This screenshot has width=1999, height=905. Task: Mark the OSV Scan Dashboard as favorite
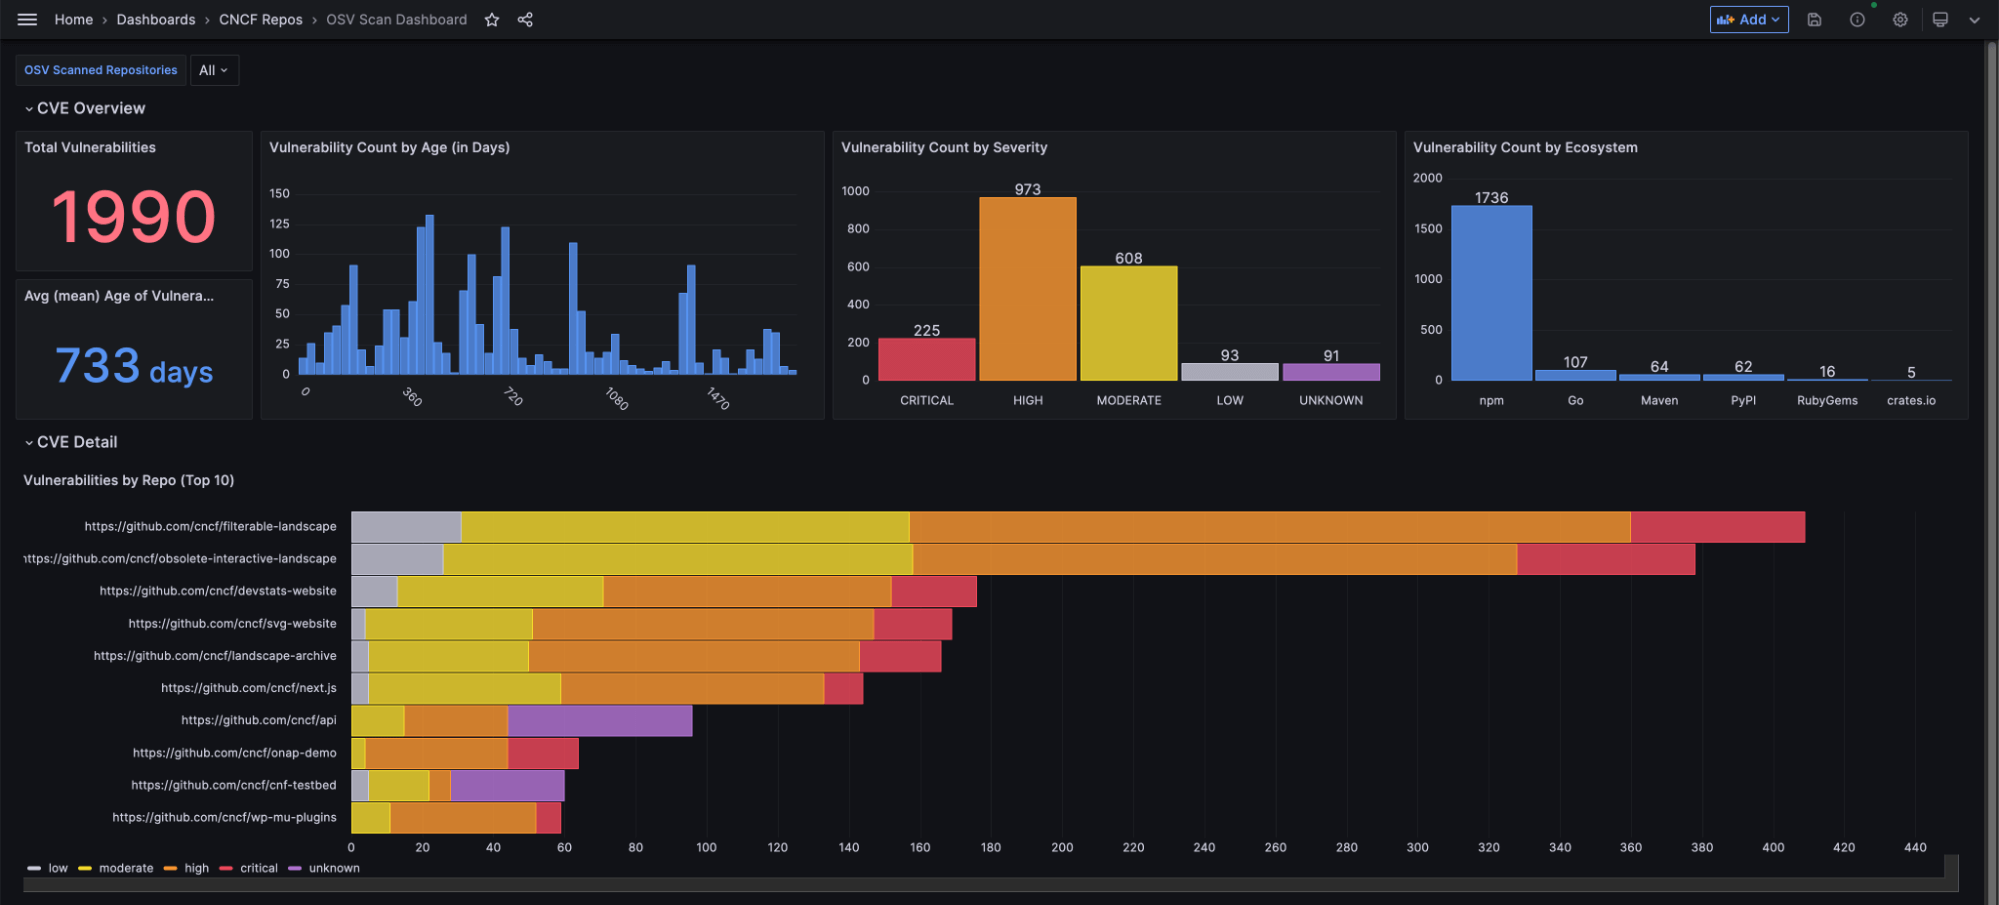pyautogui.click(x=491, y=19)
